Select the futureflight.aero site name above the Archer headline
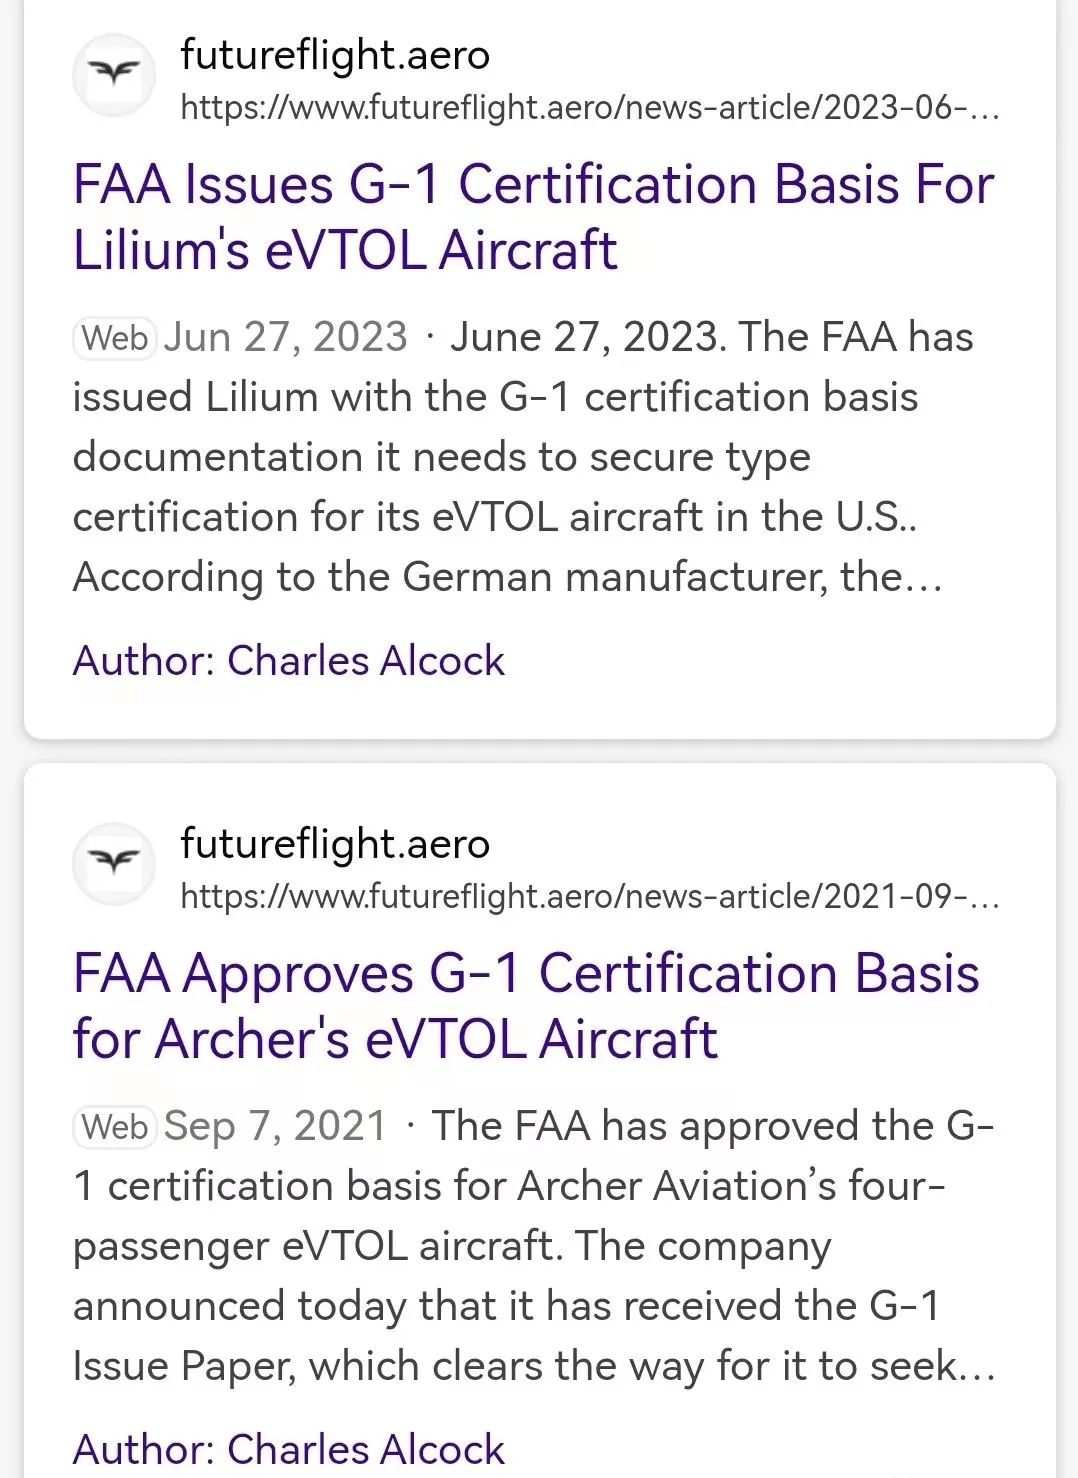This screenshot has height=1478, width=1078. tap(335, 844)
